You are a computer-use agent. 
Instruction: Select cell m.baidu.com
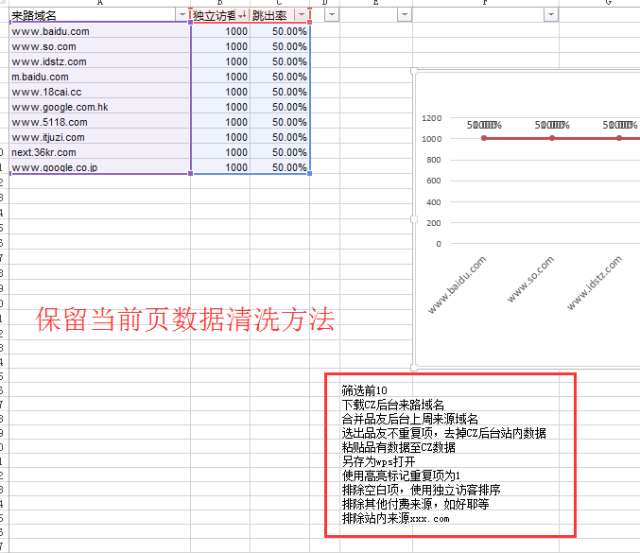100,77
